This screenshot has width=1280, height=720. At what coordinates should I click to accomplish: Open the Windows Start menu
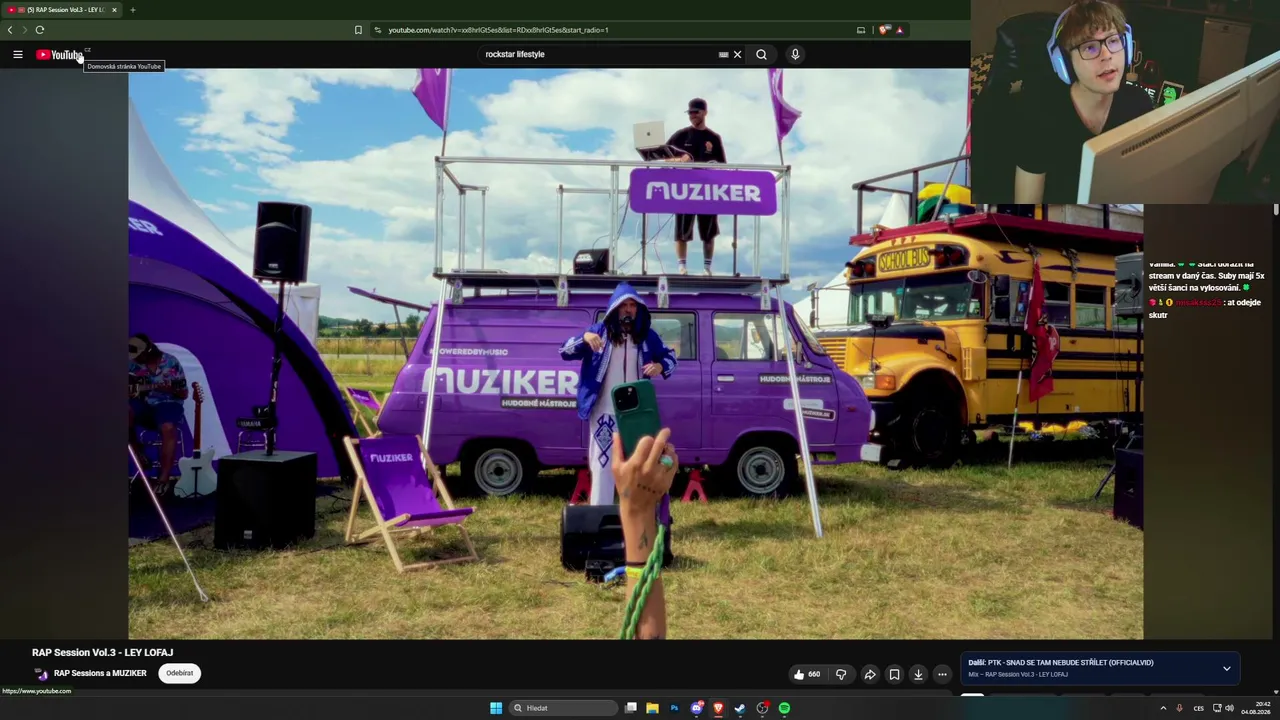click(496, 708)
